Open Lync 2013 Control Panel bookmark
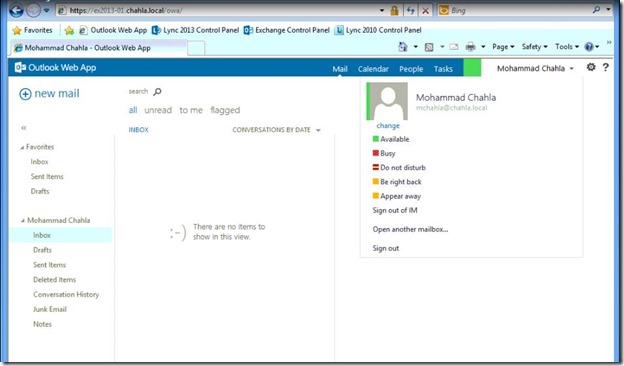 coord(195,30)
